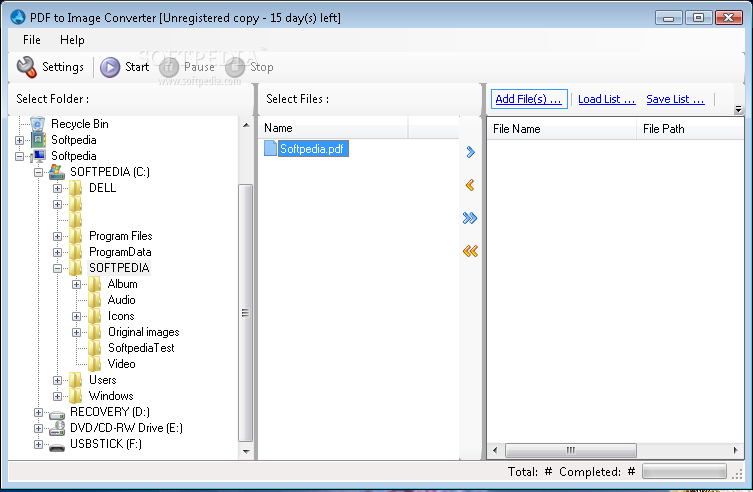This screenshot has width=753, height=492.
Task: Click the Stop toolbar icon
Action: [x=235, y=67]
